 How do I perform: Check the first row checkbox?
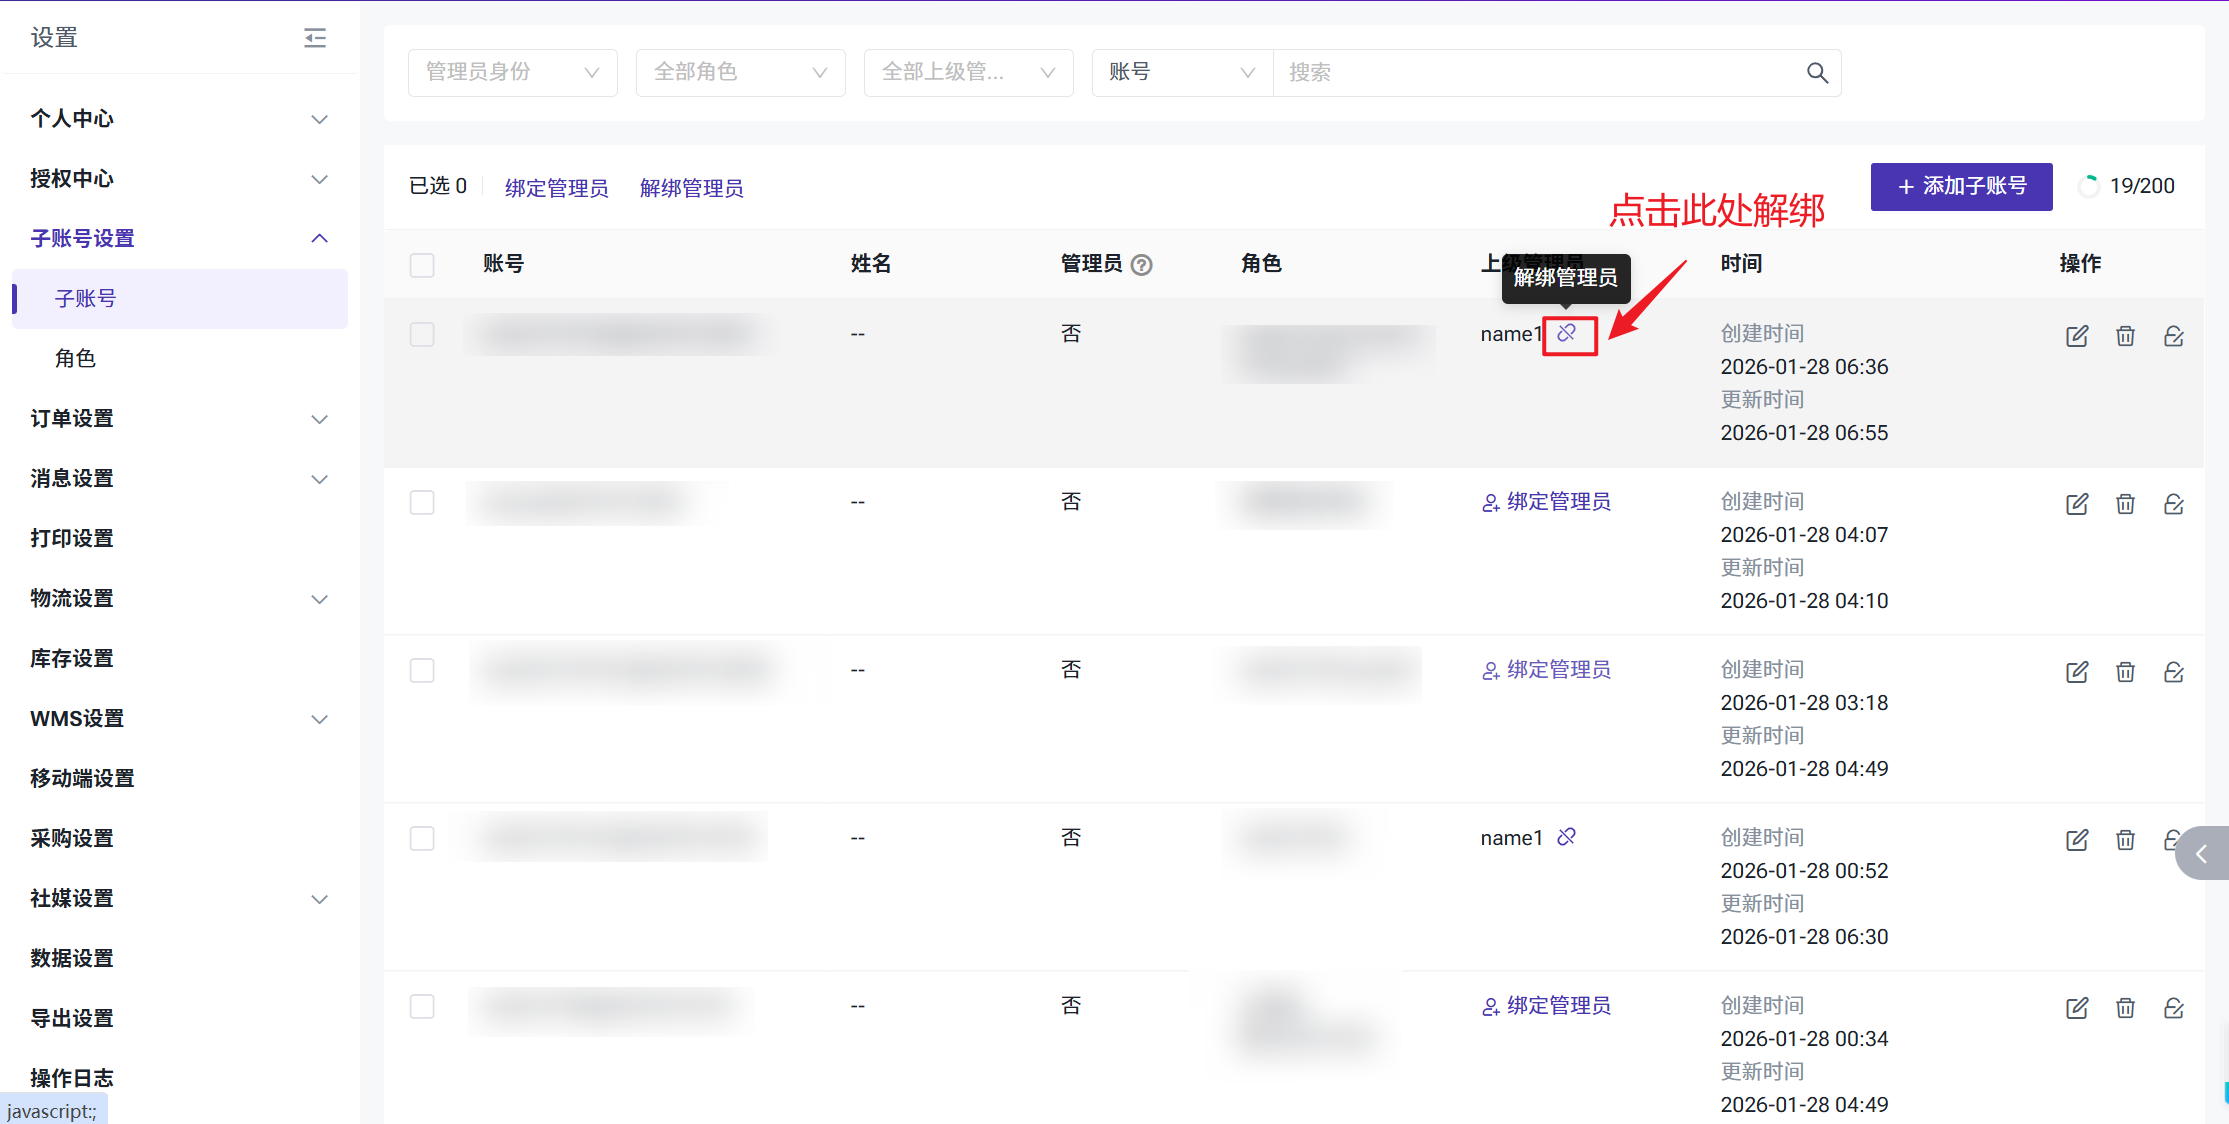pos(422,334)
